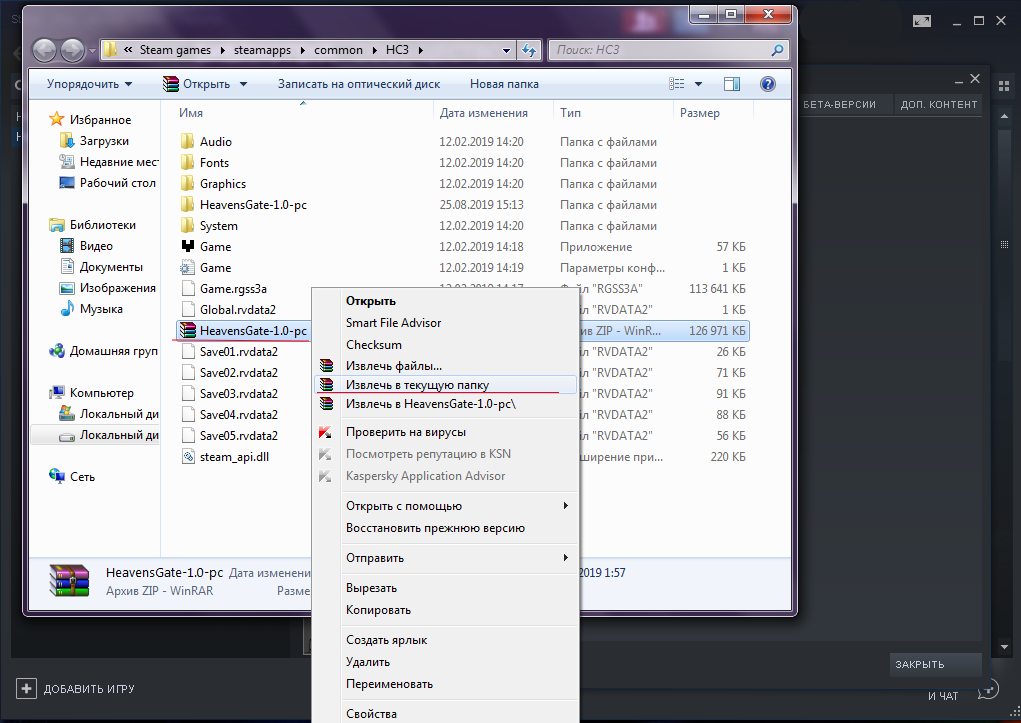The width and height of the screenshot is (1021, 723).
Task: Click the change view icon
Action: pos(677,84)
